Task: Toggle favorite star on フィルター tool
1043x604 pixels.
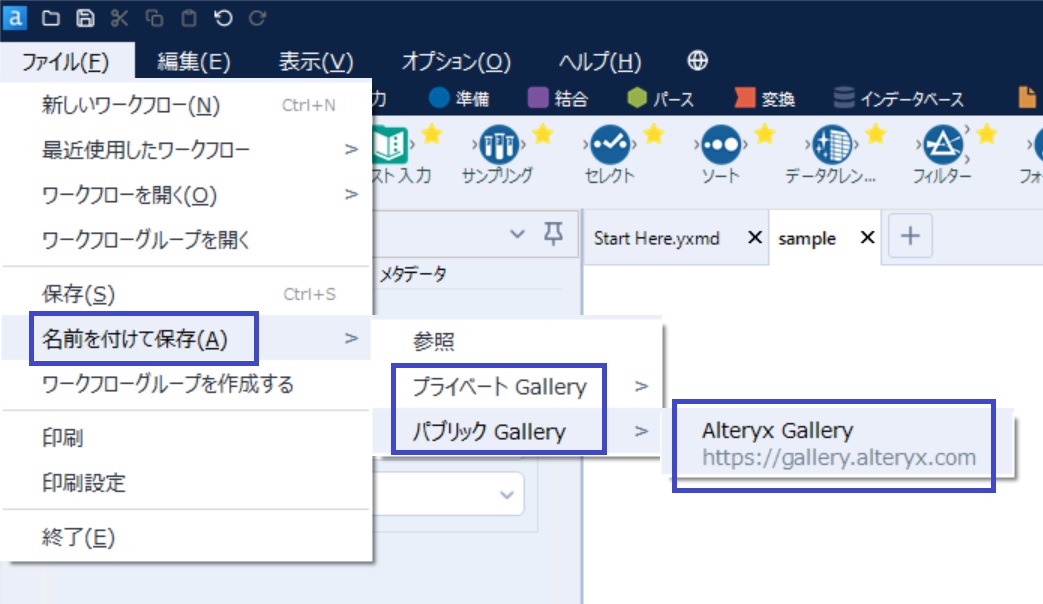Action: (987, 134)
